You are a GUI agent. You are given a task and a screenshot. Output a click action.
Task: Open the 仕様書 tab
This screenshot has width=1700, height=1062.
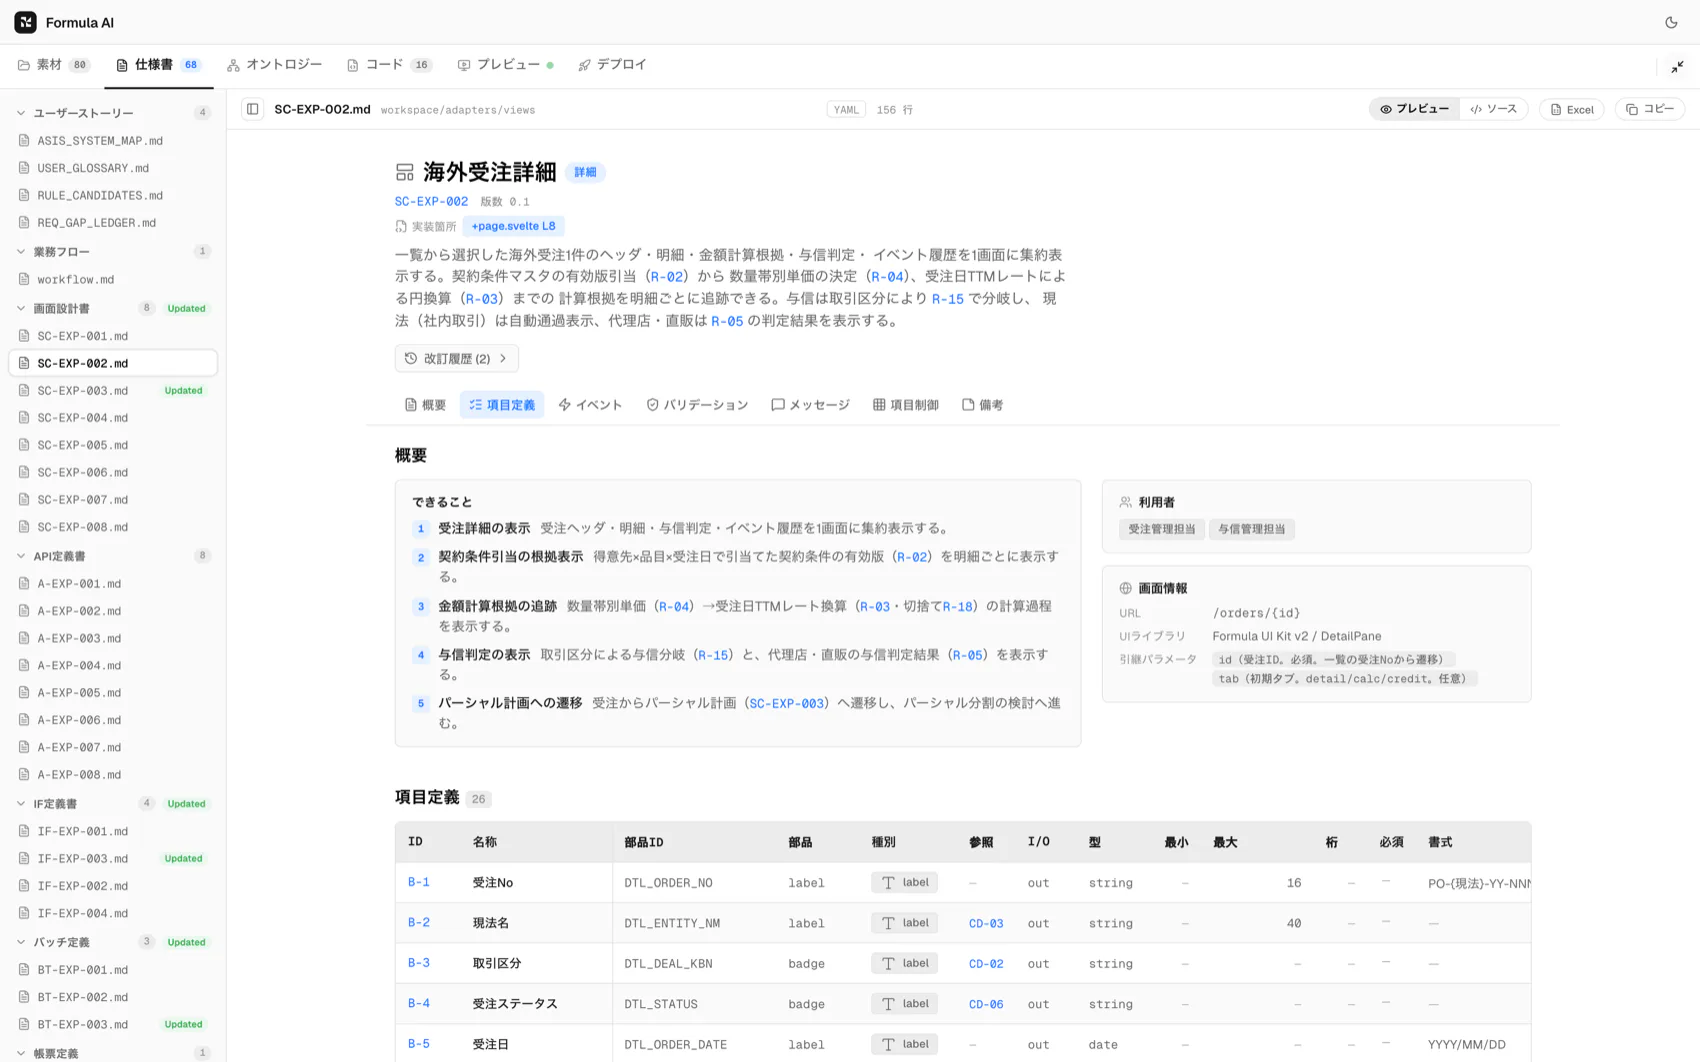[x=158, y=65]
